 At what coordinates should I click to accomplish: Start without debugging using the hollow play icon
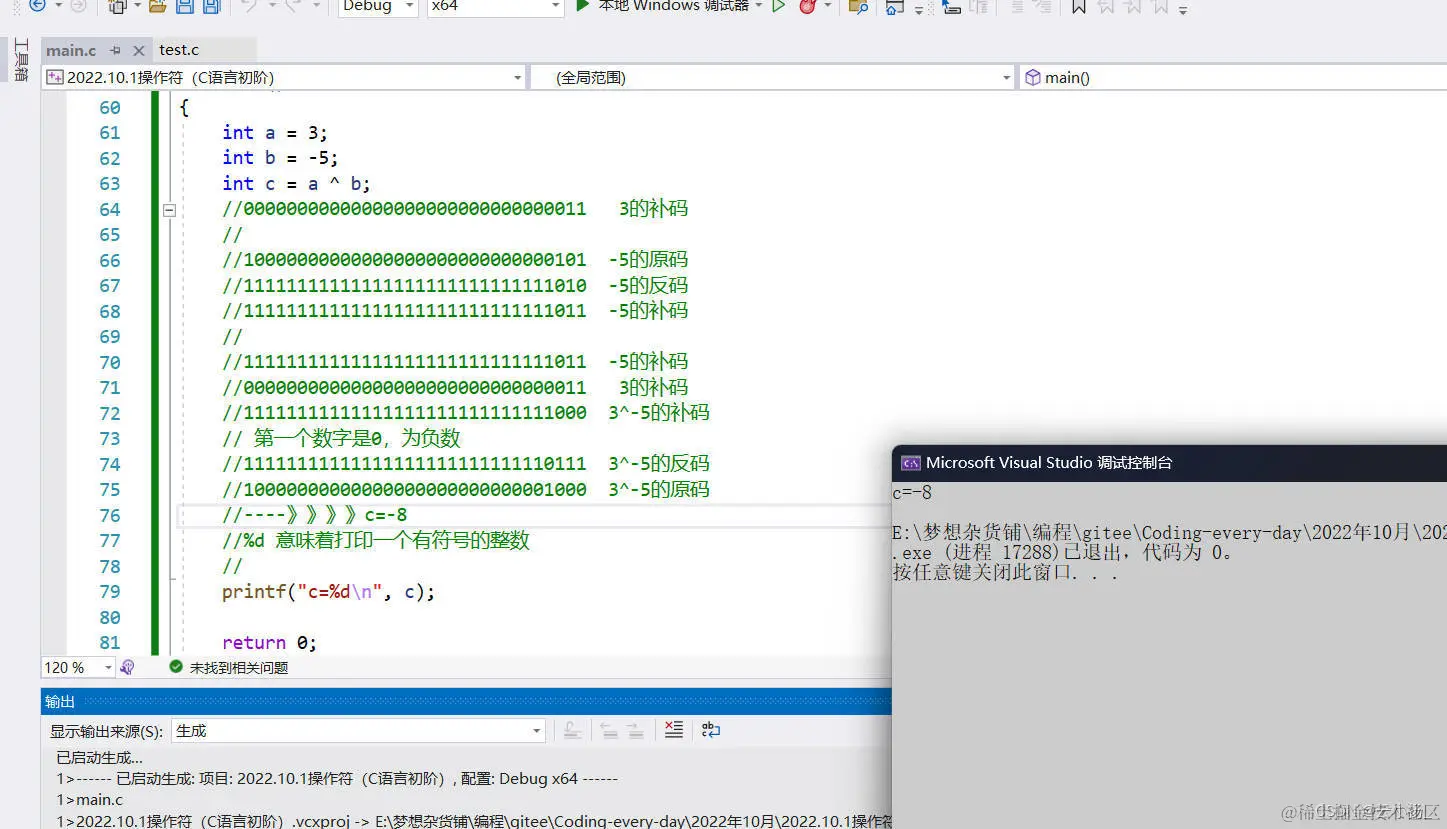coord(779,6)
